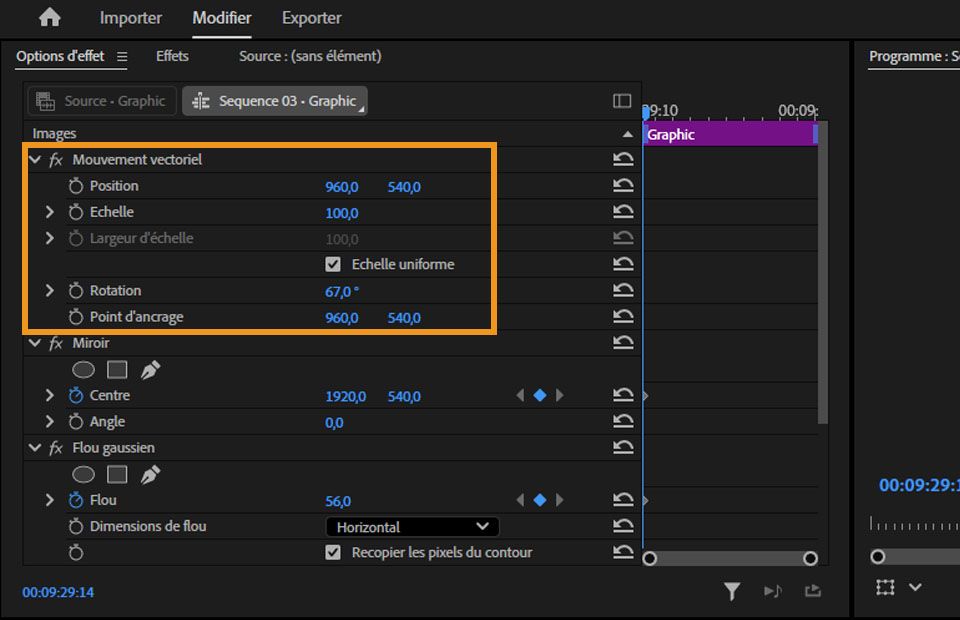
Task: Open the Exporter tab
Action: 311,17
